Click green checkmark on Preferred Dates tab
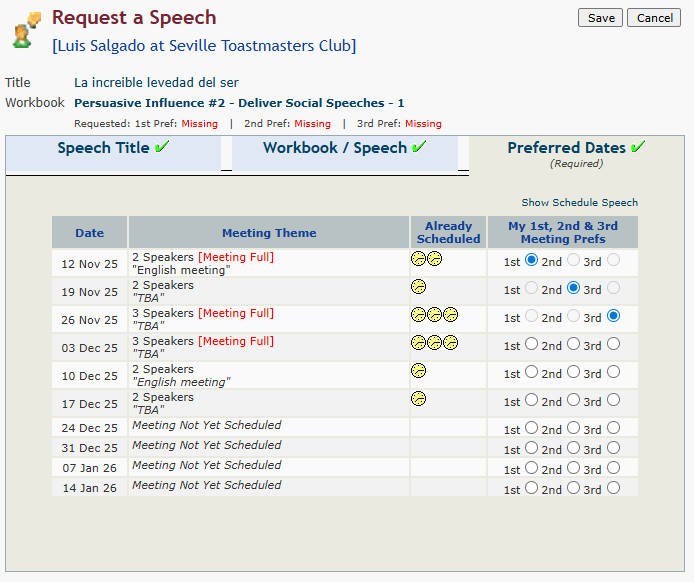 pos(638,147)
